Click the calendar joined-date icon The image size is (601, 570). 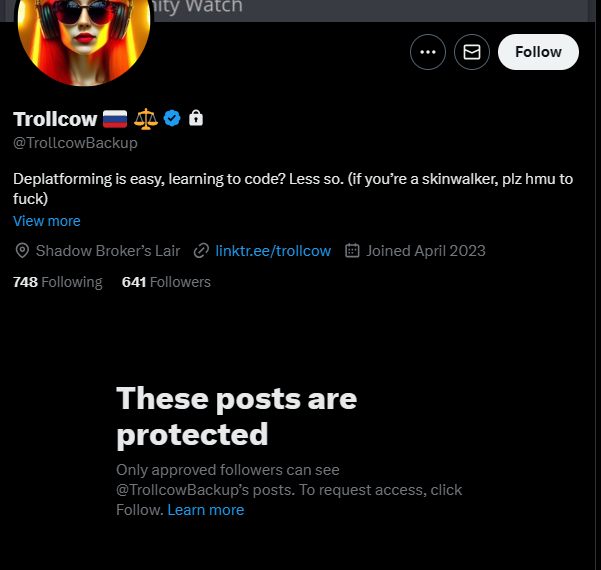pos(352,250)
